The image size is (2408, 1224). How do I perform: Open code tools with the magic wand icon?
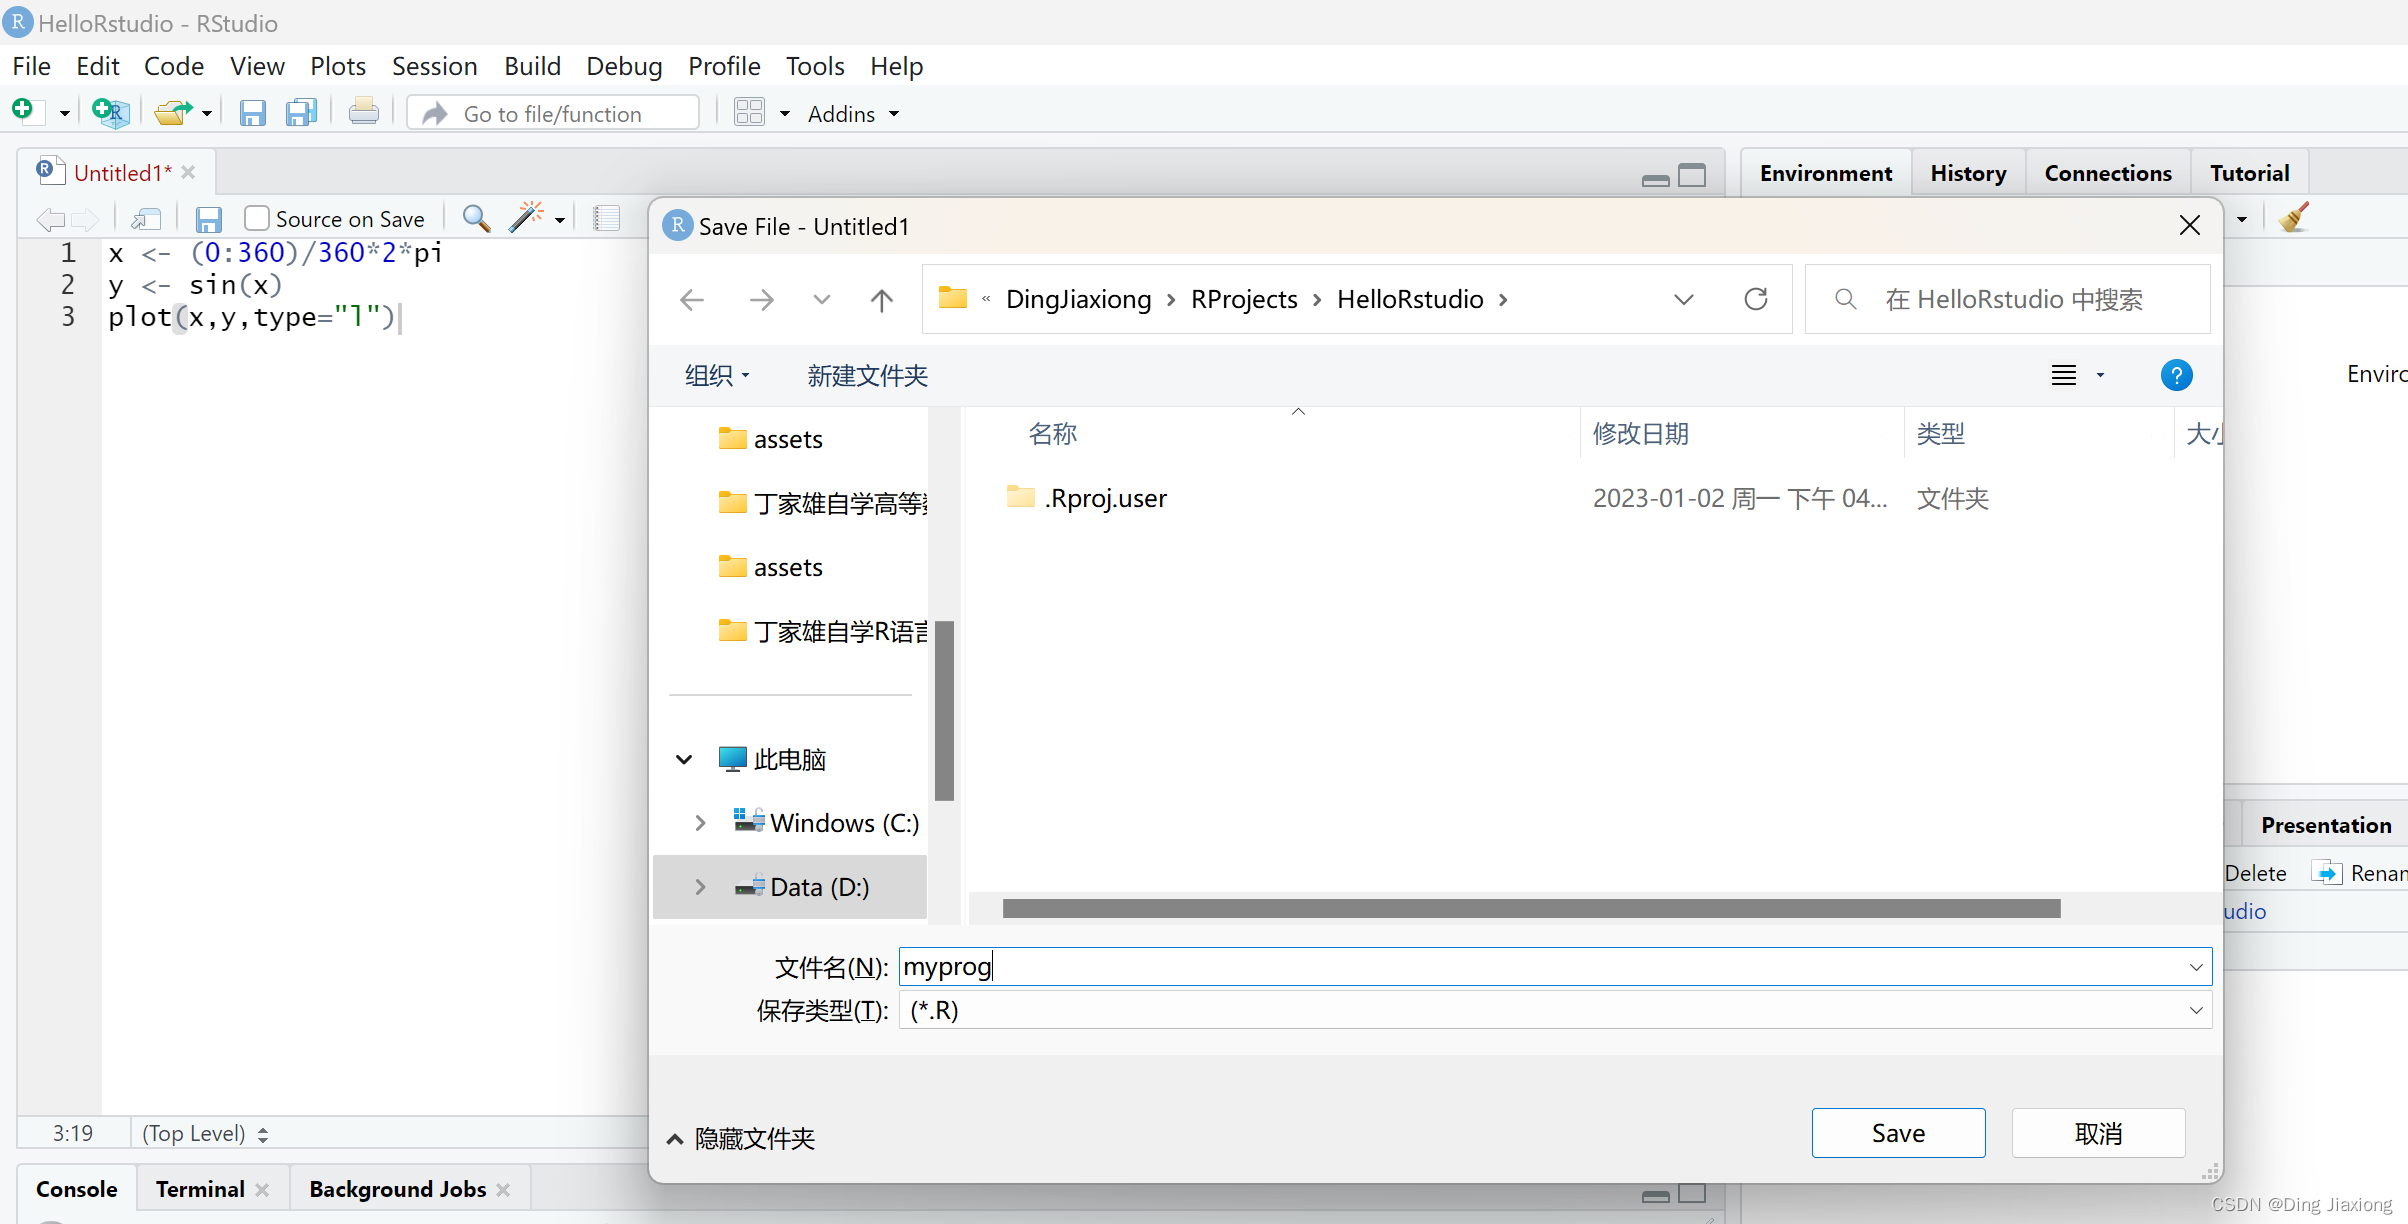click(x=528, y=217)
